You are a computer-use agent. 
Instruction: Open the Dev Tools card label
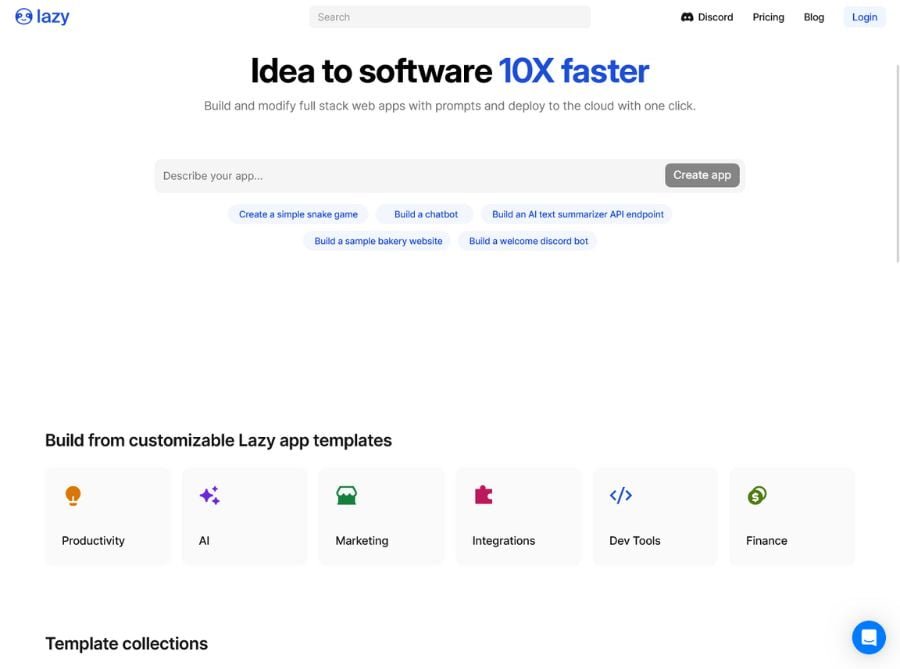[634, 540]
